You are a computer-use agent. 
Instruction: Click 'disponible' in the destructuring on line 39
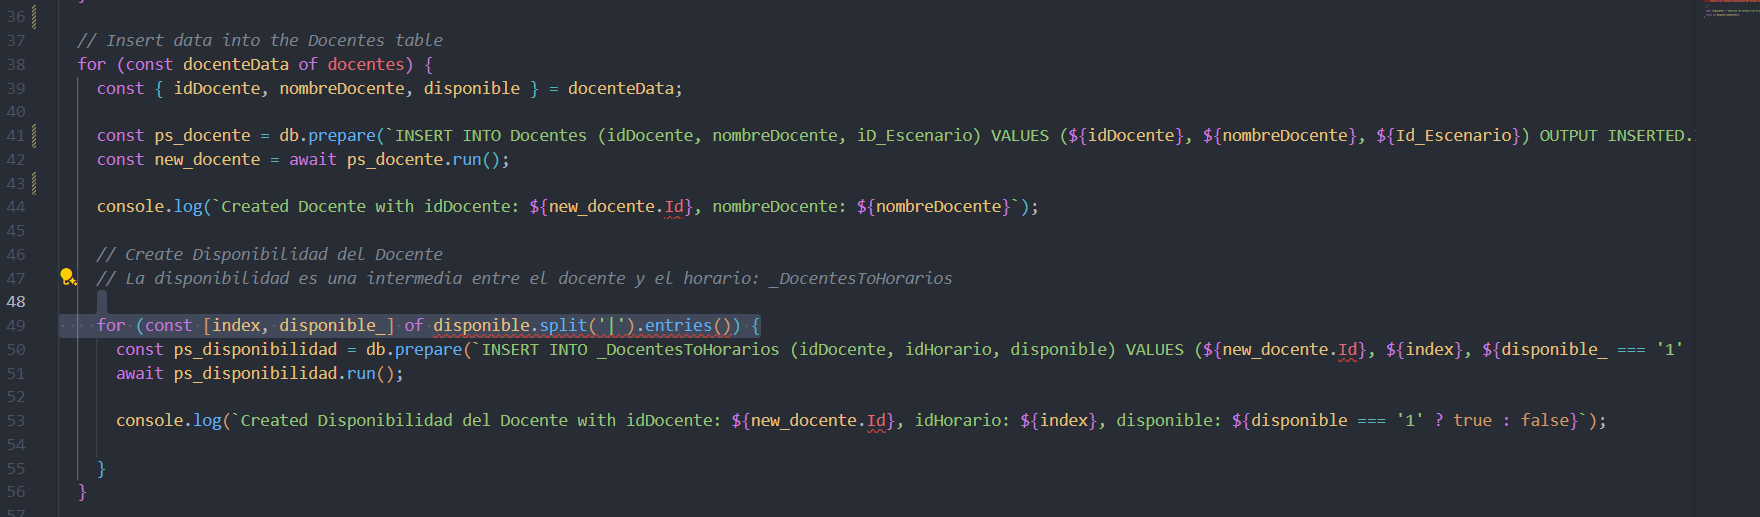point(472,88)
